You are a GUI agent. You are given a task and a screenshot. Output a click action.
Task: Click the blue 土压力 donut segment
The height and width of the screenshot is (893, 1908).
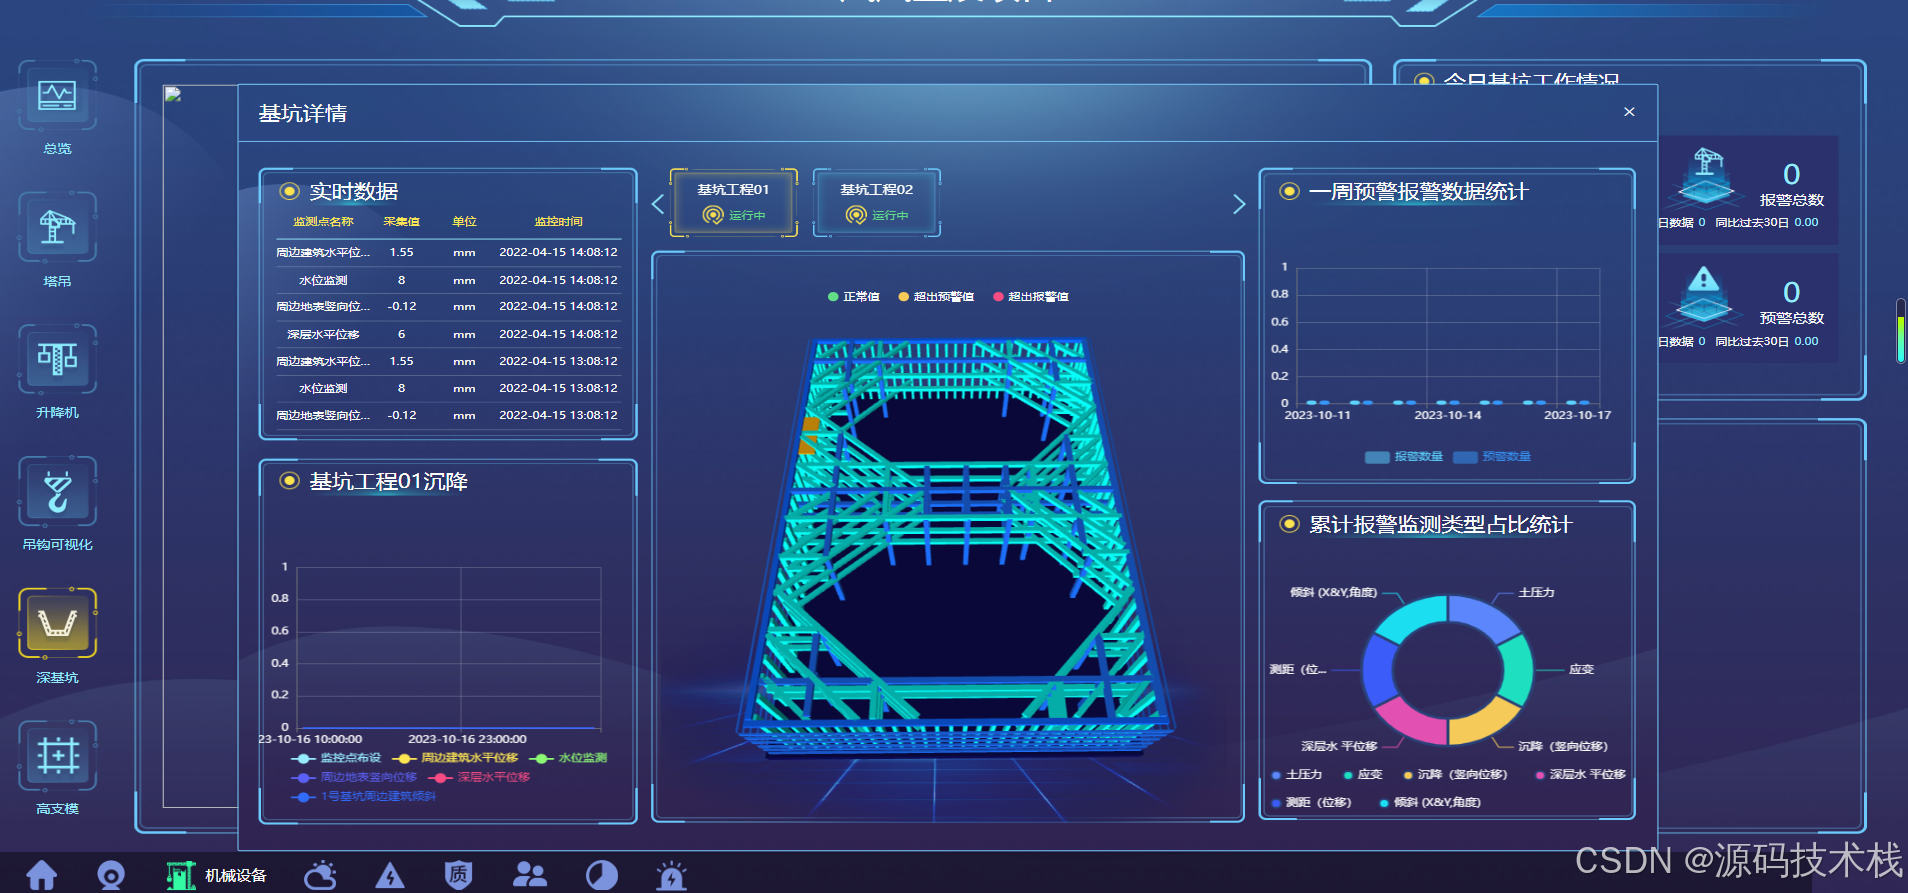[x=1482, y=616]
